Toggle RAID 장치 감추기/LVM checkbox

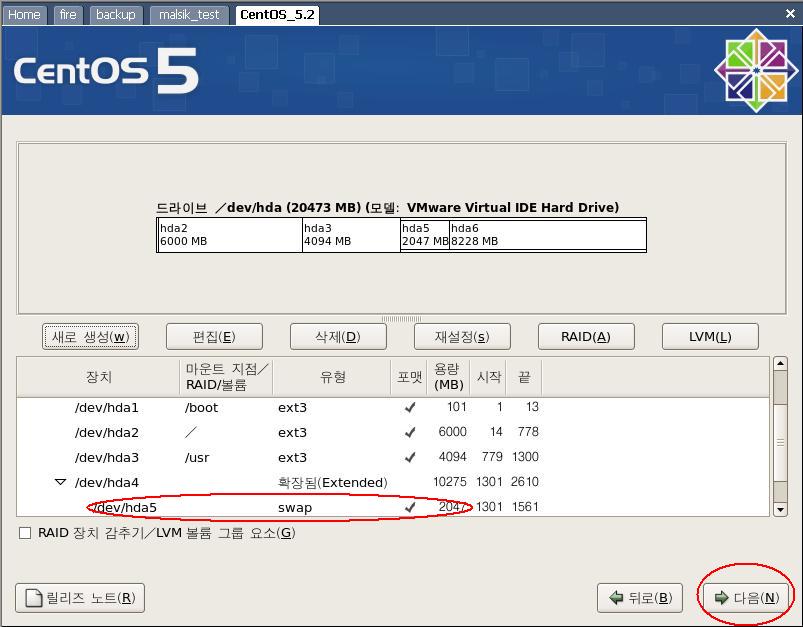tap(25, 533)
